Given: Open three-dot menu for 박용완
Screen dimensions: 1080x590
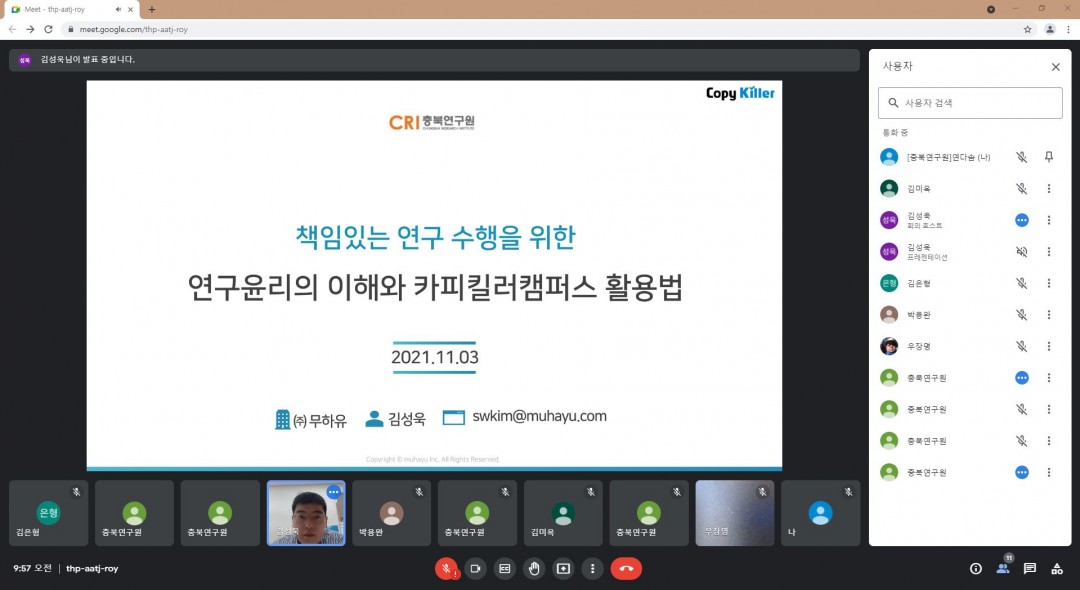Looking at the screenshot, I should pyautogui.click(x=1049, y=314).
